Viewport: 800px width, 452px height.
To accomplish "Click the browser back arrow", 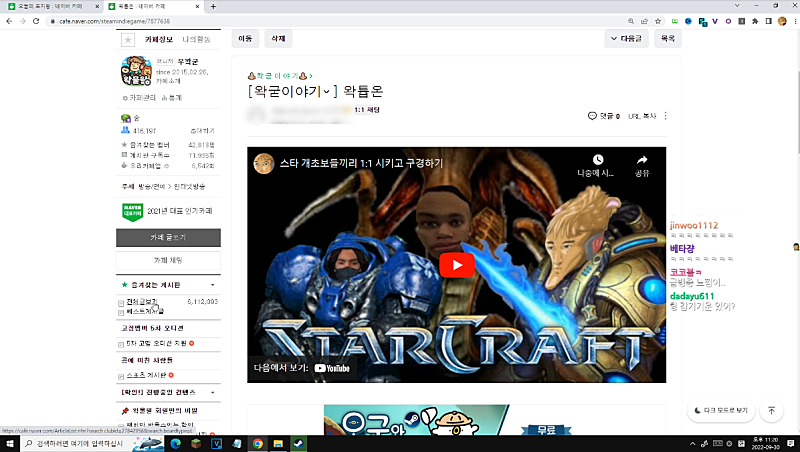I will coord(9,21).
